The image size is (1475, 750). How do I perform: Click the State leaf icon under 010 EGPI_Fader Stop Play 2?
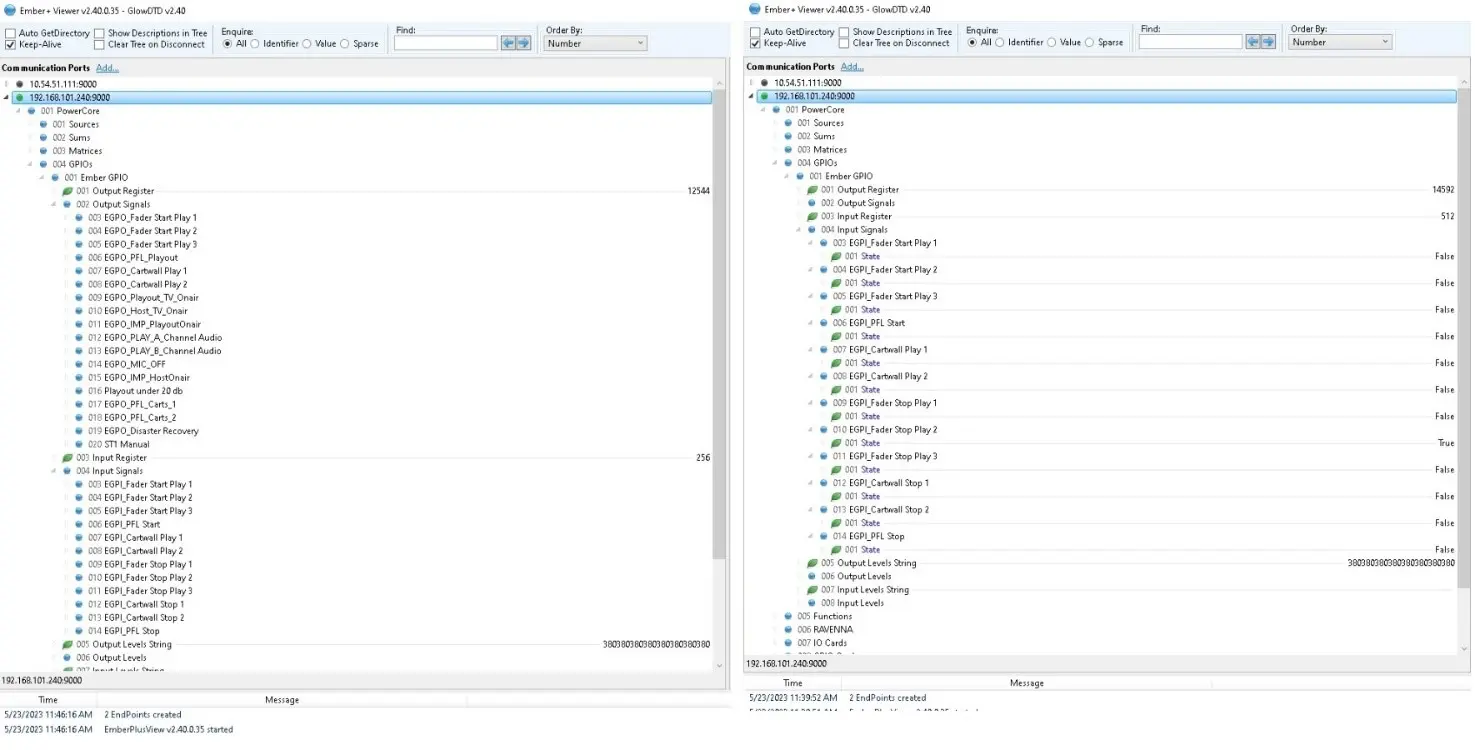[836, 443]
